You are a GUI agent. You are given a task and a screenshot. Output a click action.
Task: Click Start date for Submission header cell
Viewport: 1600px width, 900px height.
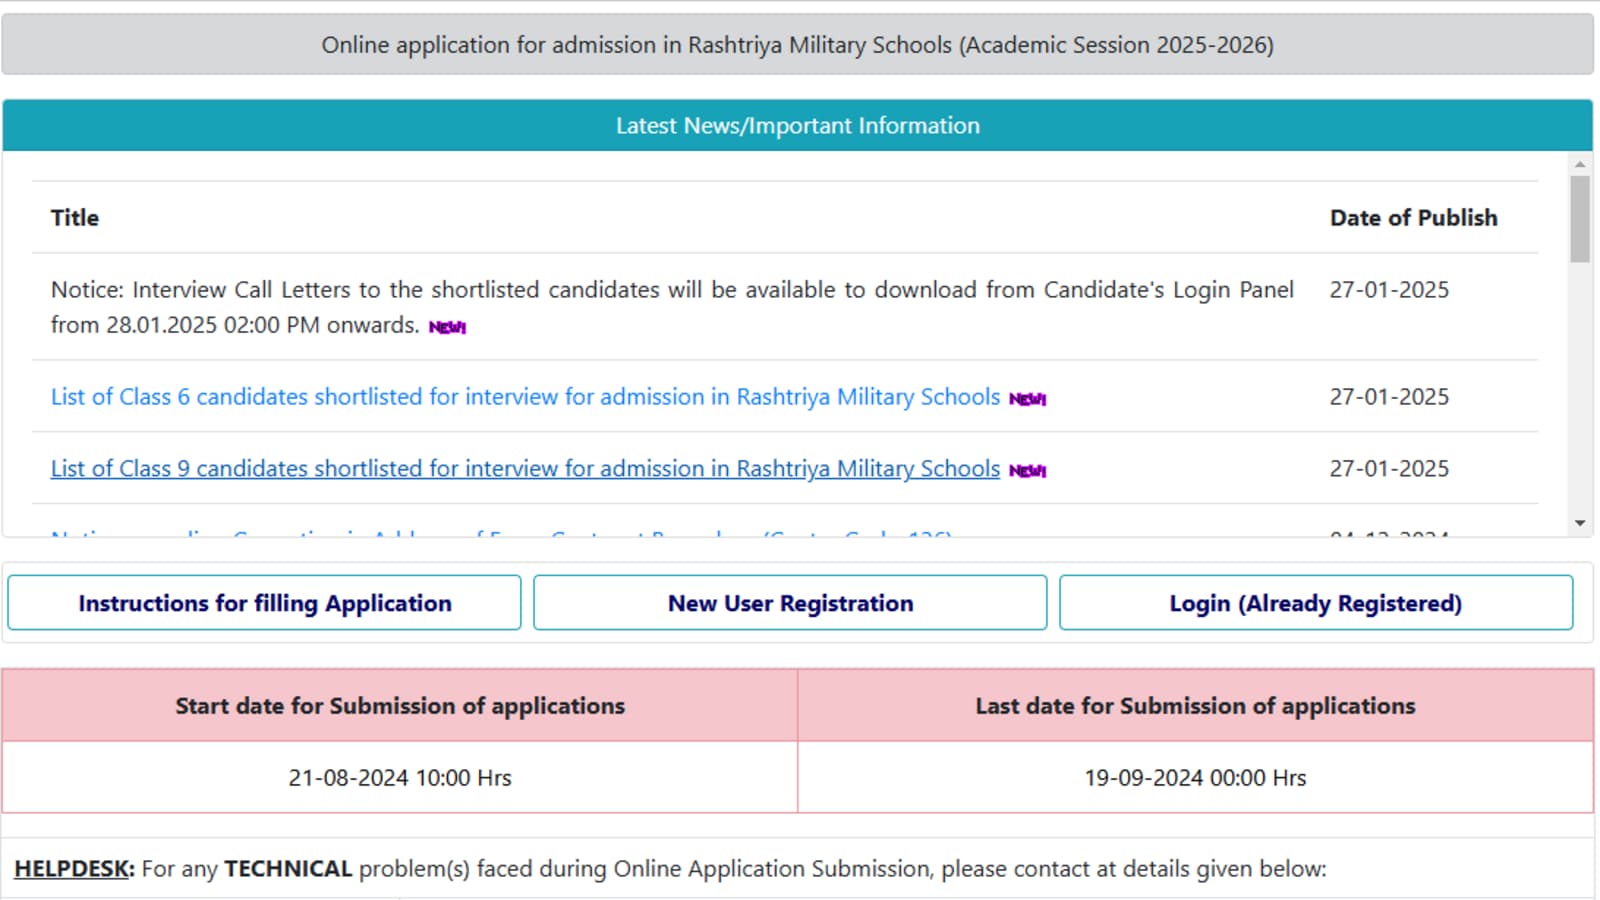pyautogui.click(x=400, y=706)
